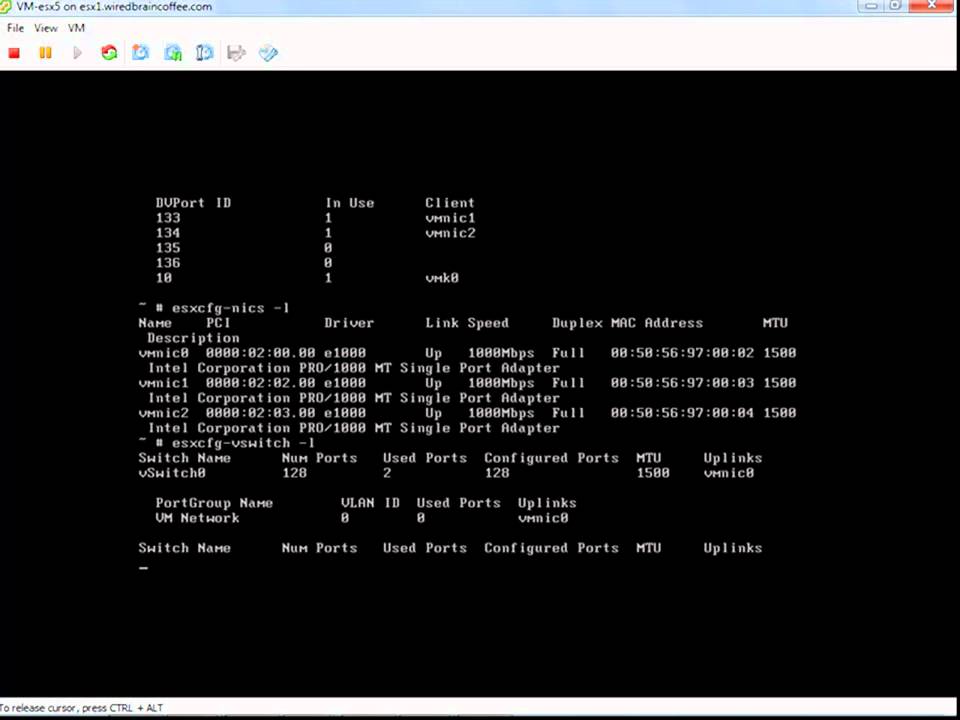960x720 pixels.
Task: Click MAC address 00:50:56:97:00:03
Action: click(682, 383)
